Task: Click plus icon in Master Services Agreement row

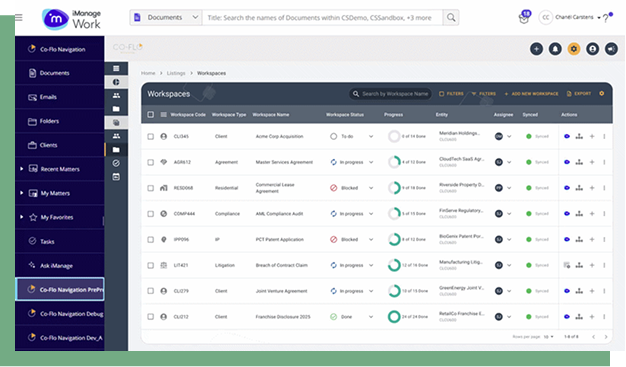Action: pyautogui.click(x=592, y=162)
